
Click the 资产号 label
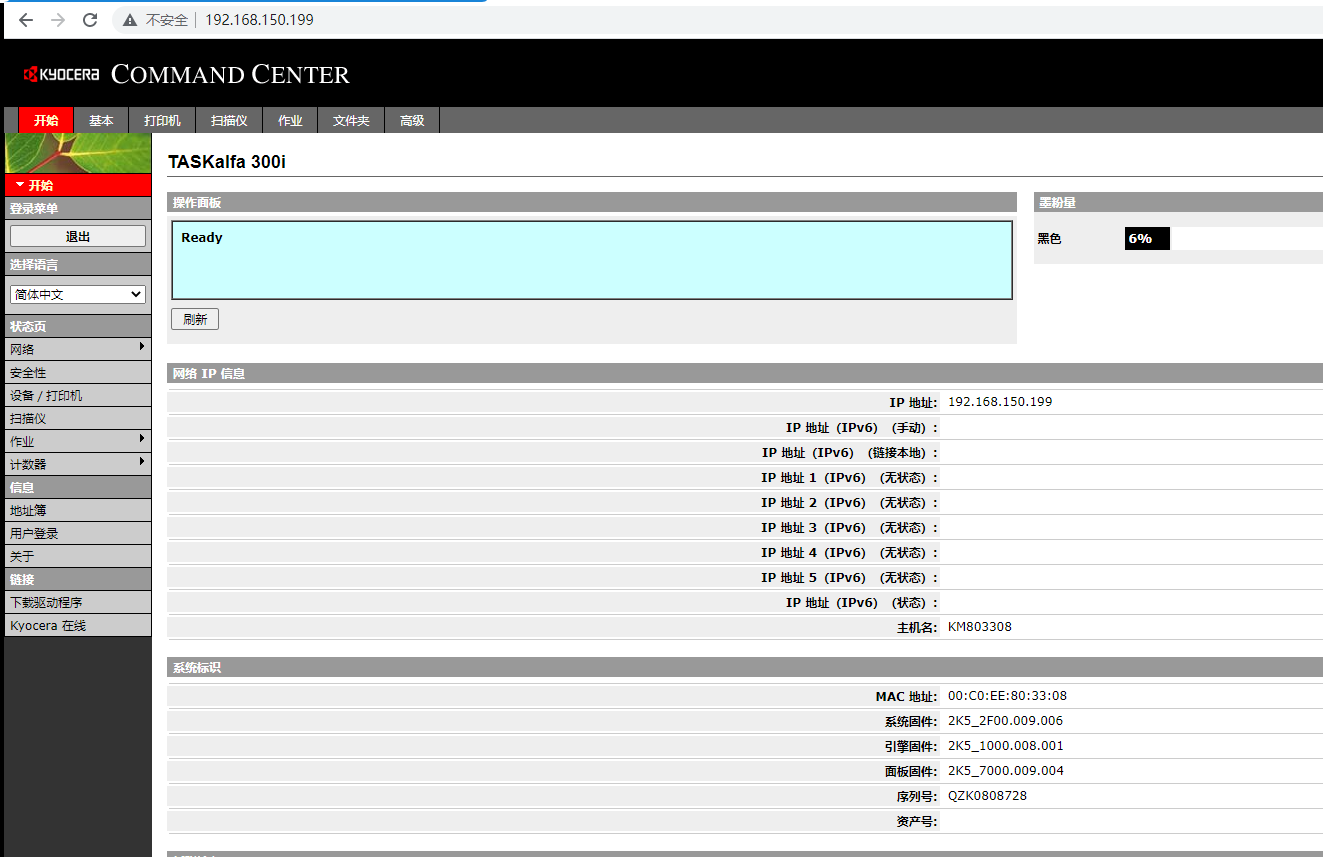(x=918, y=822)
